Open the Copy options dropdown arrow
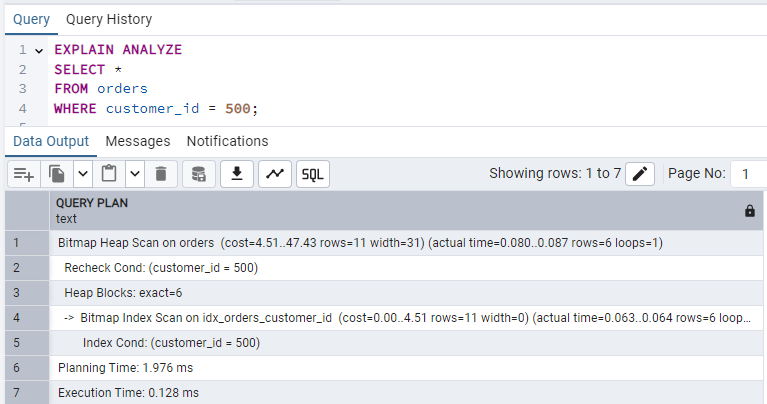The image size is (767, 404). pyautogui.click(x=83, y=174)
